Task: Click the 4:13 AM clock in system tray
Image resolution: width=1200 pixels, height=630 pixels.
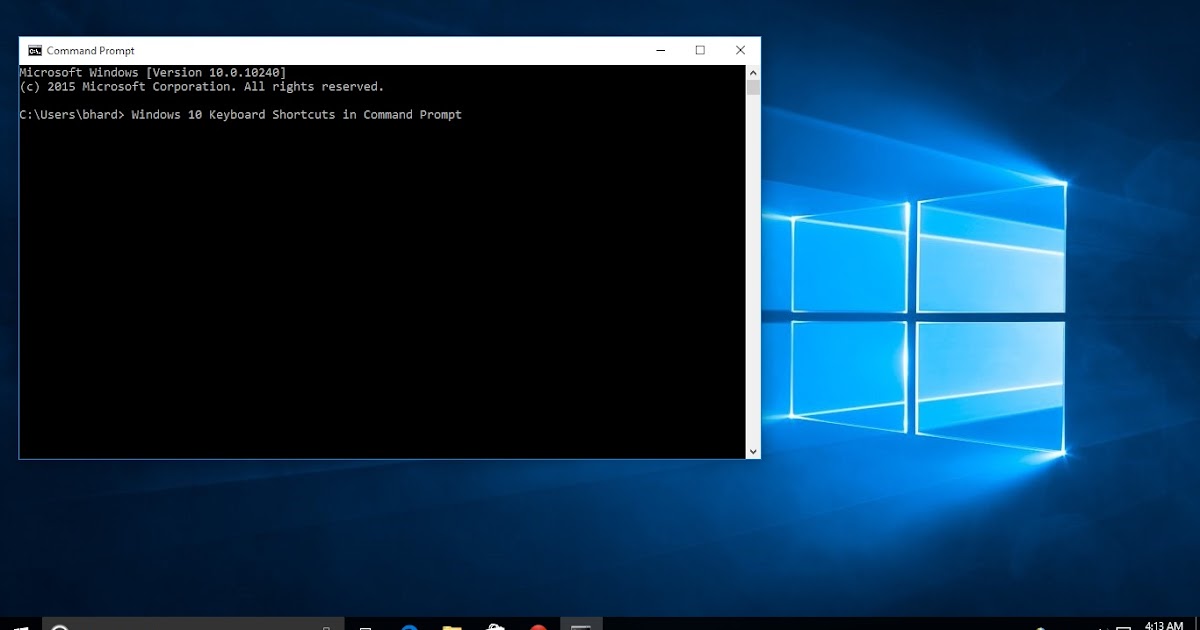Action: point(1163,624)
